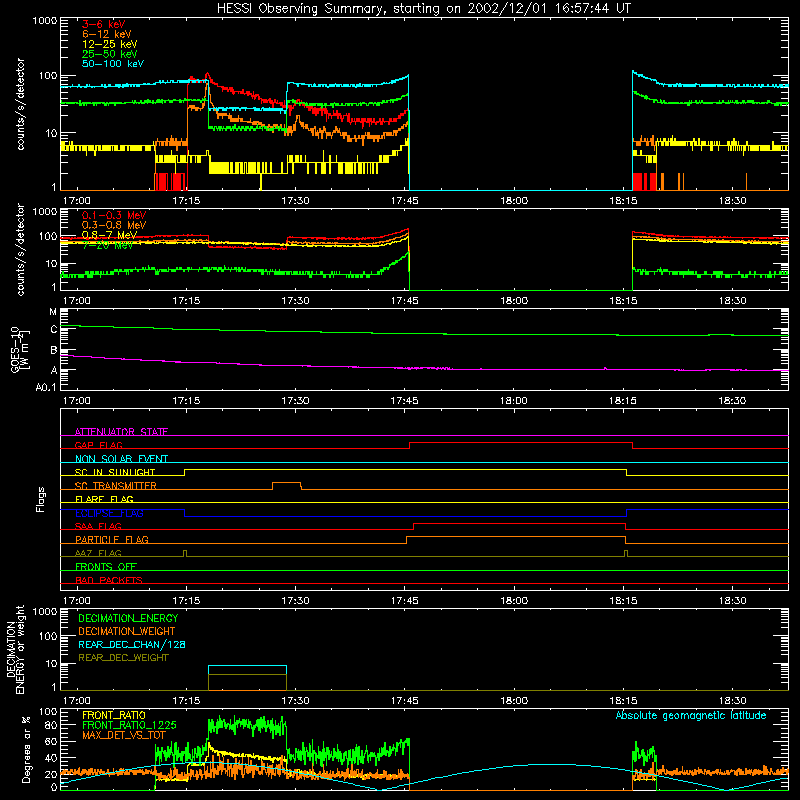Click the GOES-10 W m-2 axis label

click(20, 350)
